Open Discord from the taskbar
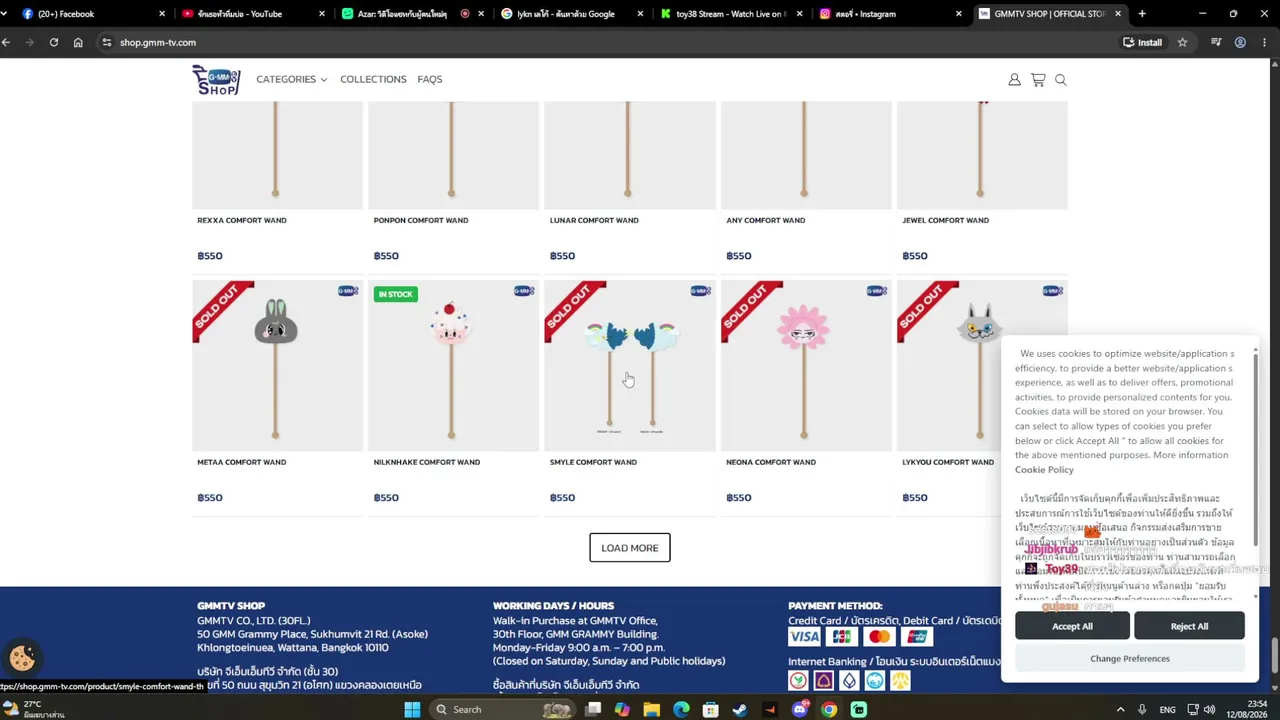Image resolution: width=1280 pixels, height=720 pixels. [x=799, y=710]
